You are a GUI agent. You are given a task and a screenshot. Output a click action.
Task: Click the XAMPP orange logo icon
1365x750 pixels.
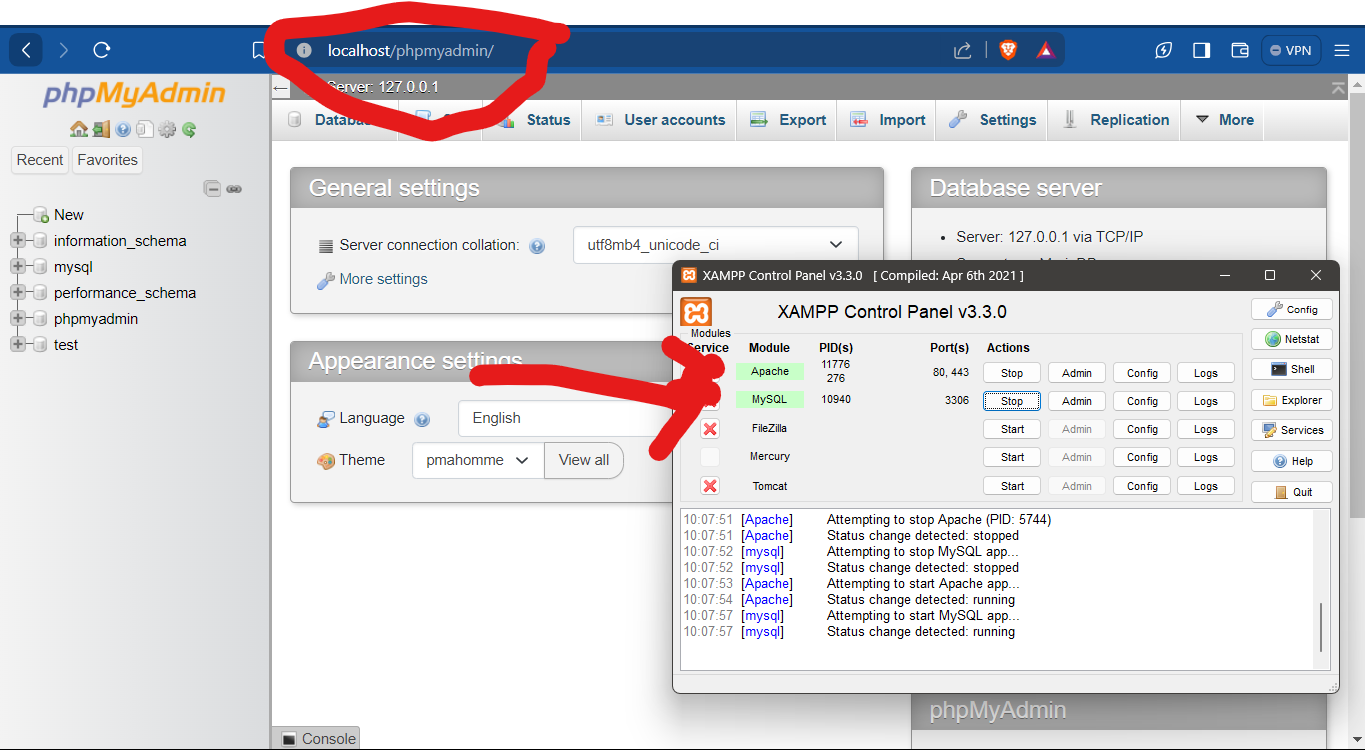[696, 312]
